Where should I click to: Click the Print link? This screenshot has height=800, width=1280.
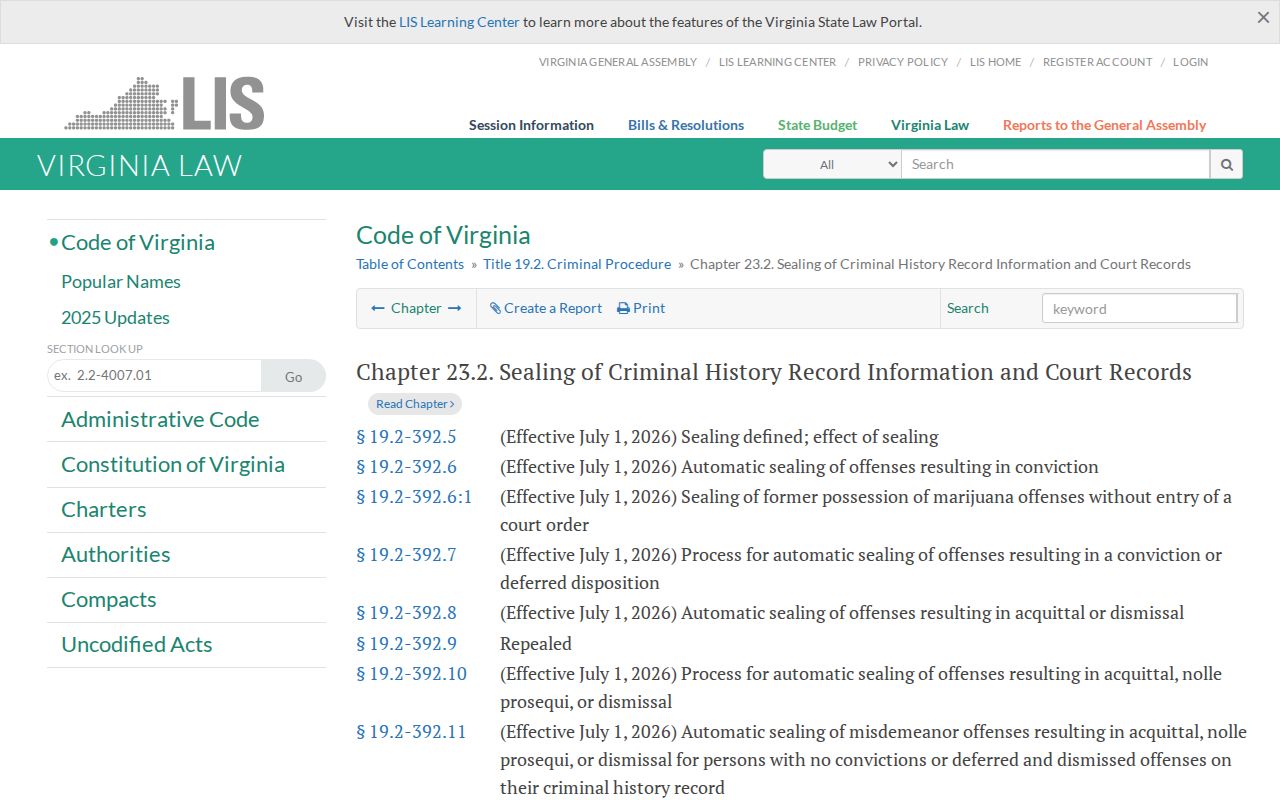(x=641, y=308)
